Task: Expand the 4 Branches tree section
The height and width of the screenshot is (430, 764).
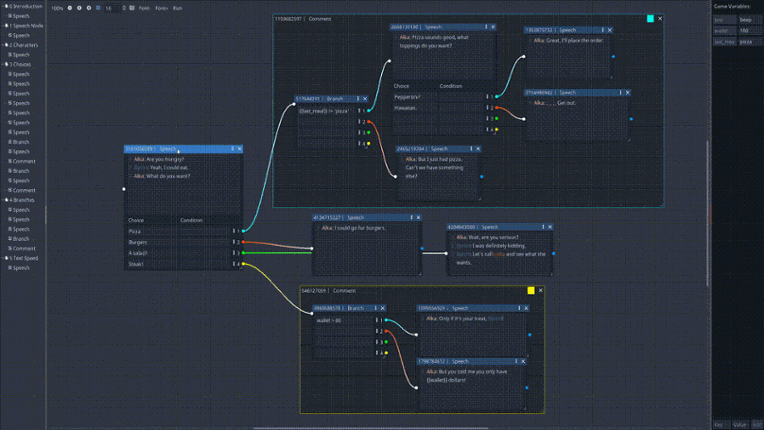Action: click(x=5, y=200)
